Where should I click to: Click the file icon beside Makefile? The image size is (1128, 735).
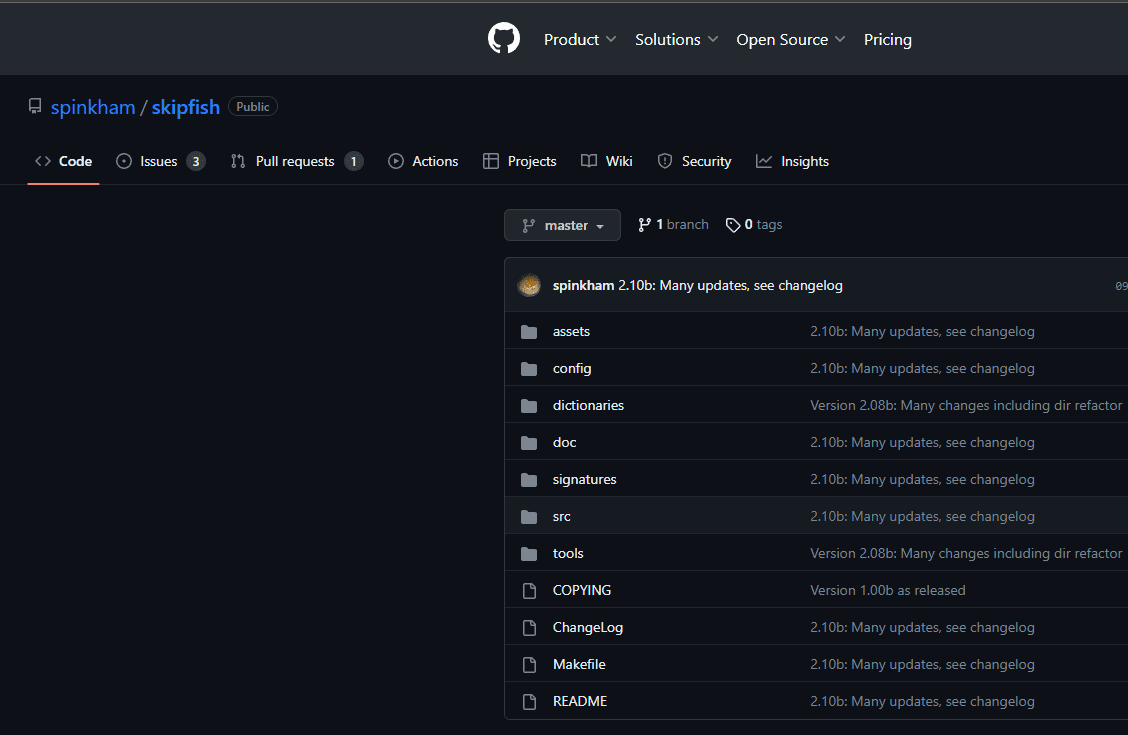pyautogui.click(x=529, y=665)
